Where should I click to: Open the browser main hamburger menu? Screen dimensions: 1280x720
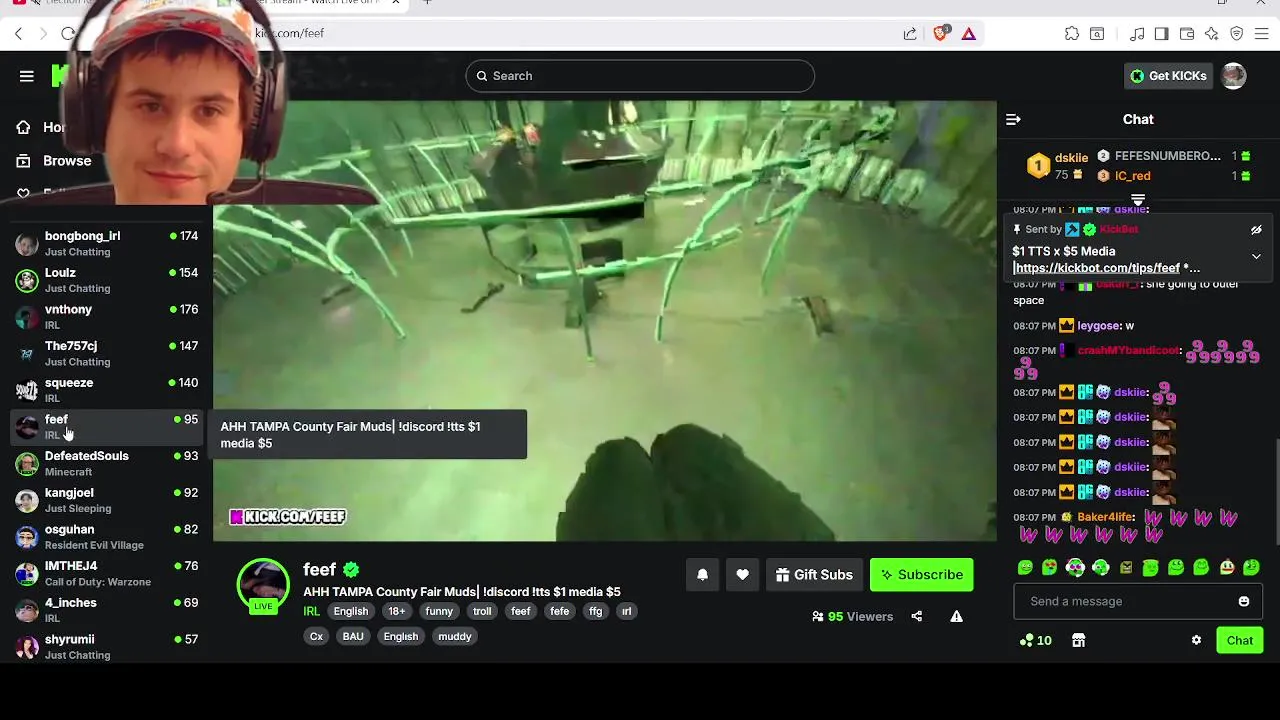(1262, 34)
